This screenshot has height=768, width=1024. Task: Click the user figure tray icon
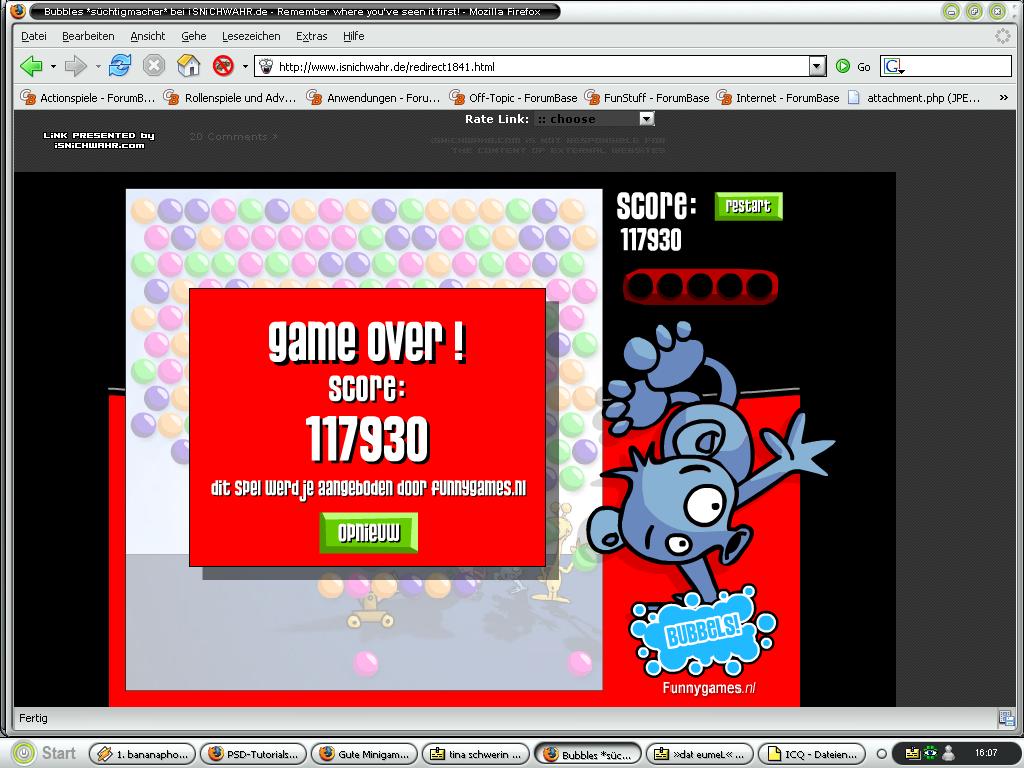click(x=949, y=753)
